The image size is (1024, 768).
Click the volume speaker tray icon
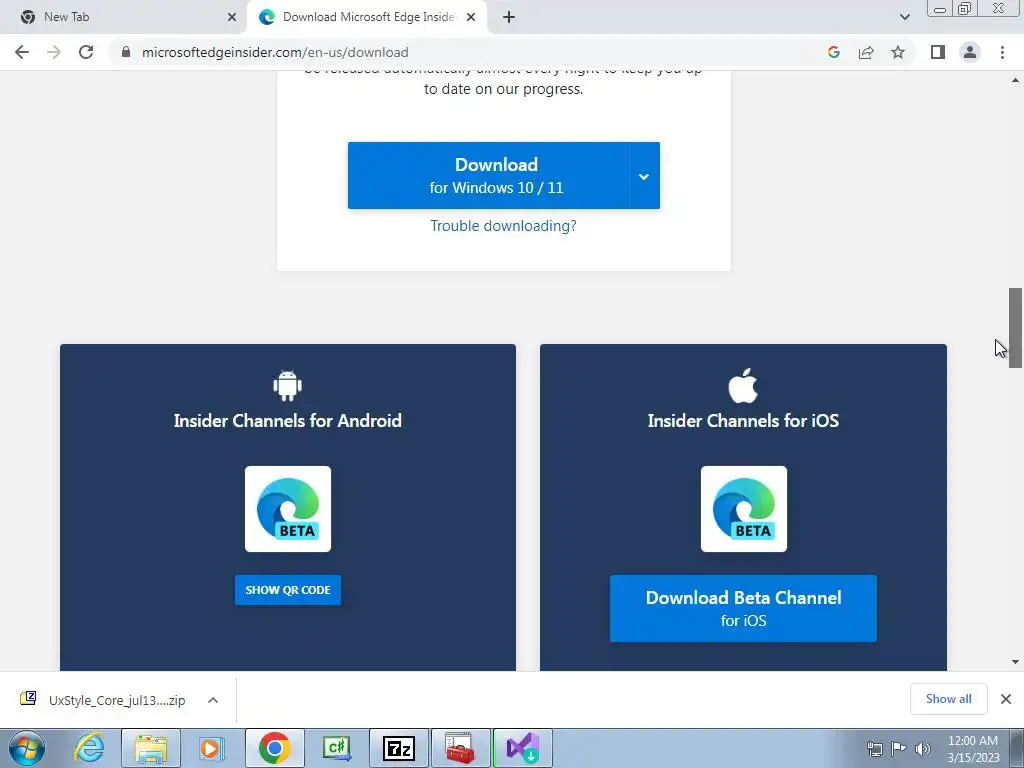tap(923, 749)
